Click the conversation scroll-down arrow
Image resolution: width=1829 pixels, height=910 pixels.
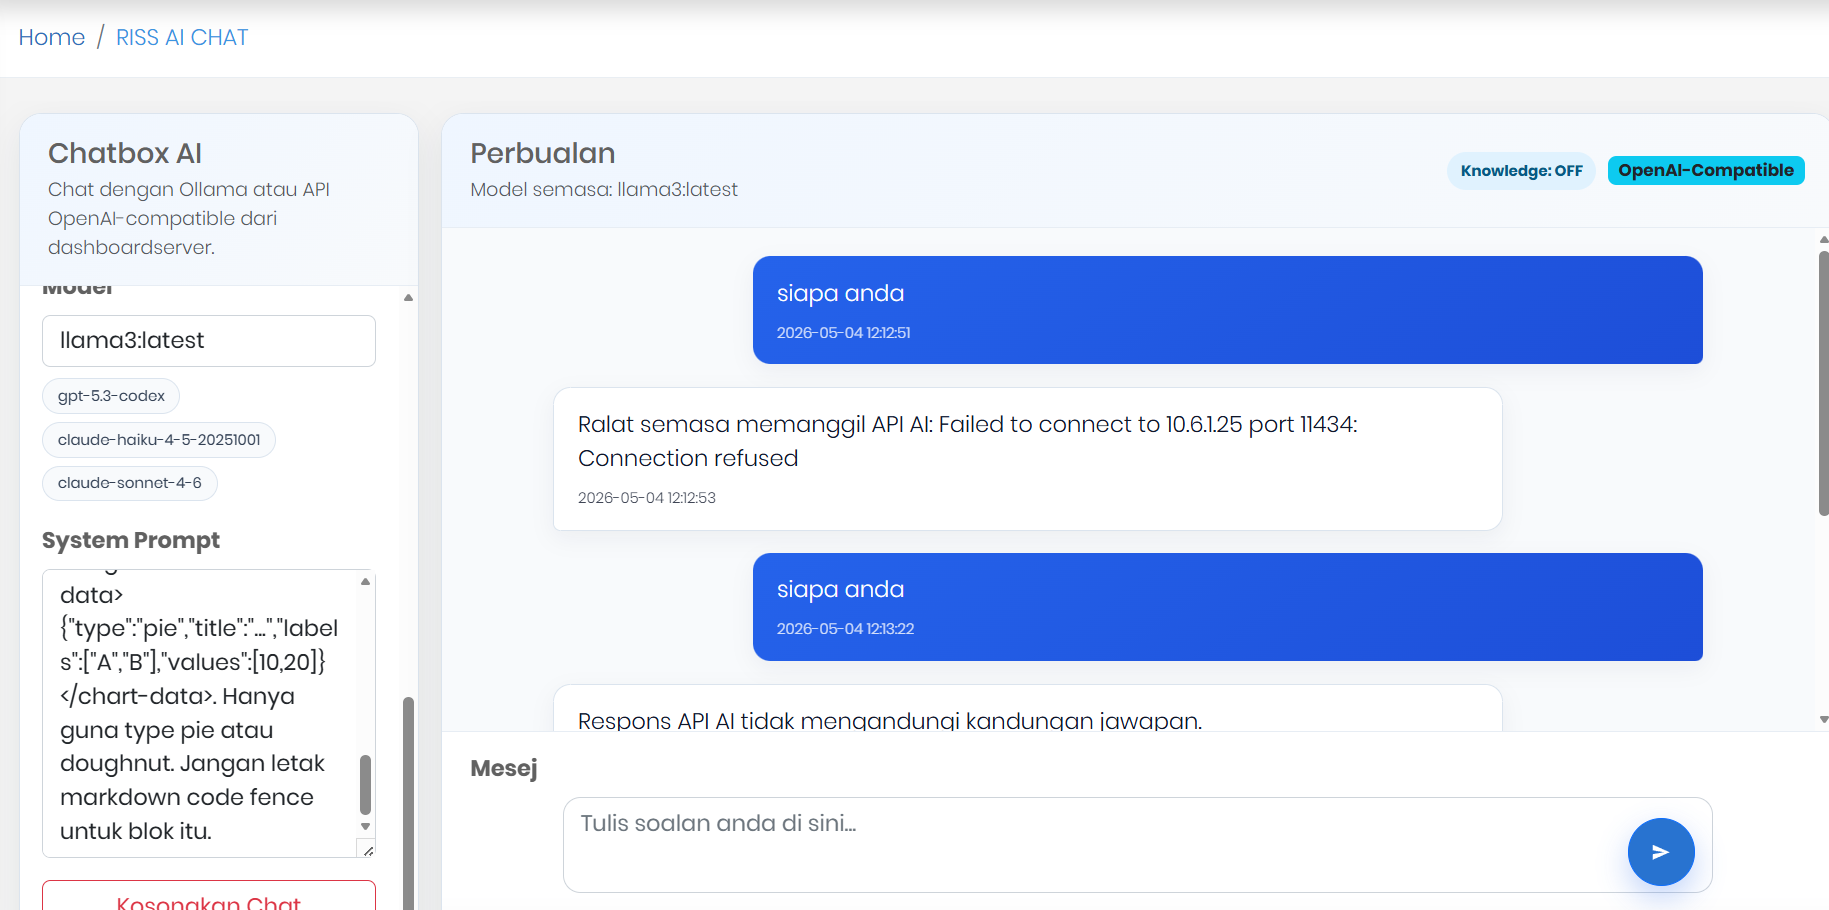(x=1823, y=719)
